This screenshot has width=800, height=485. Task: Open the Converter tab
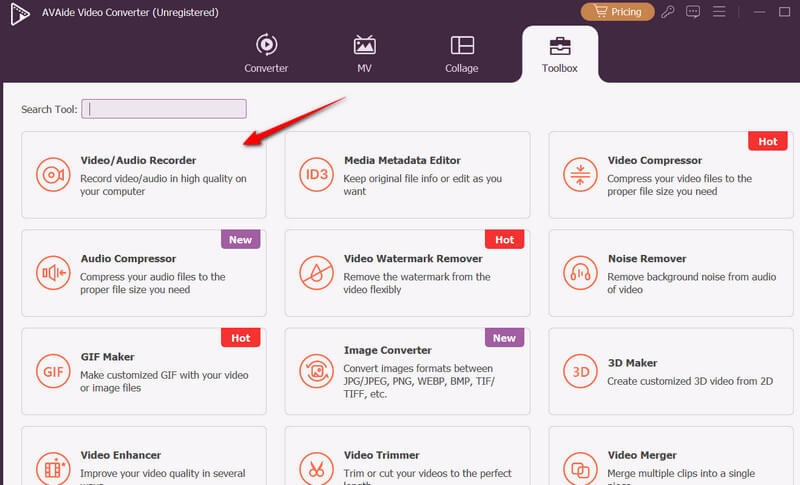click(x=266, y=53)
